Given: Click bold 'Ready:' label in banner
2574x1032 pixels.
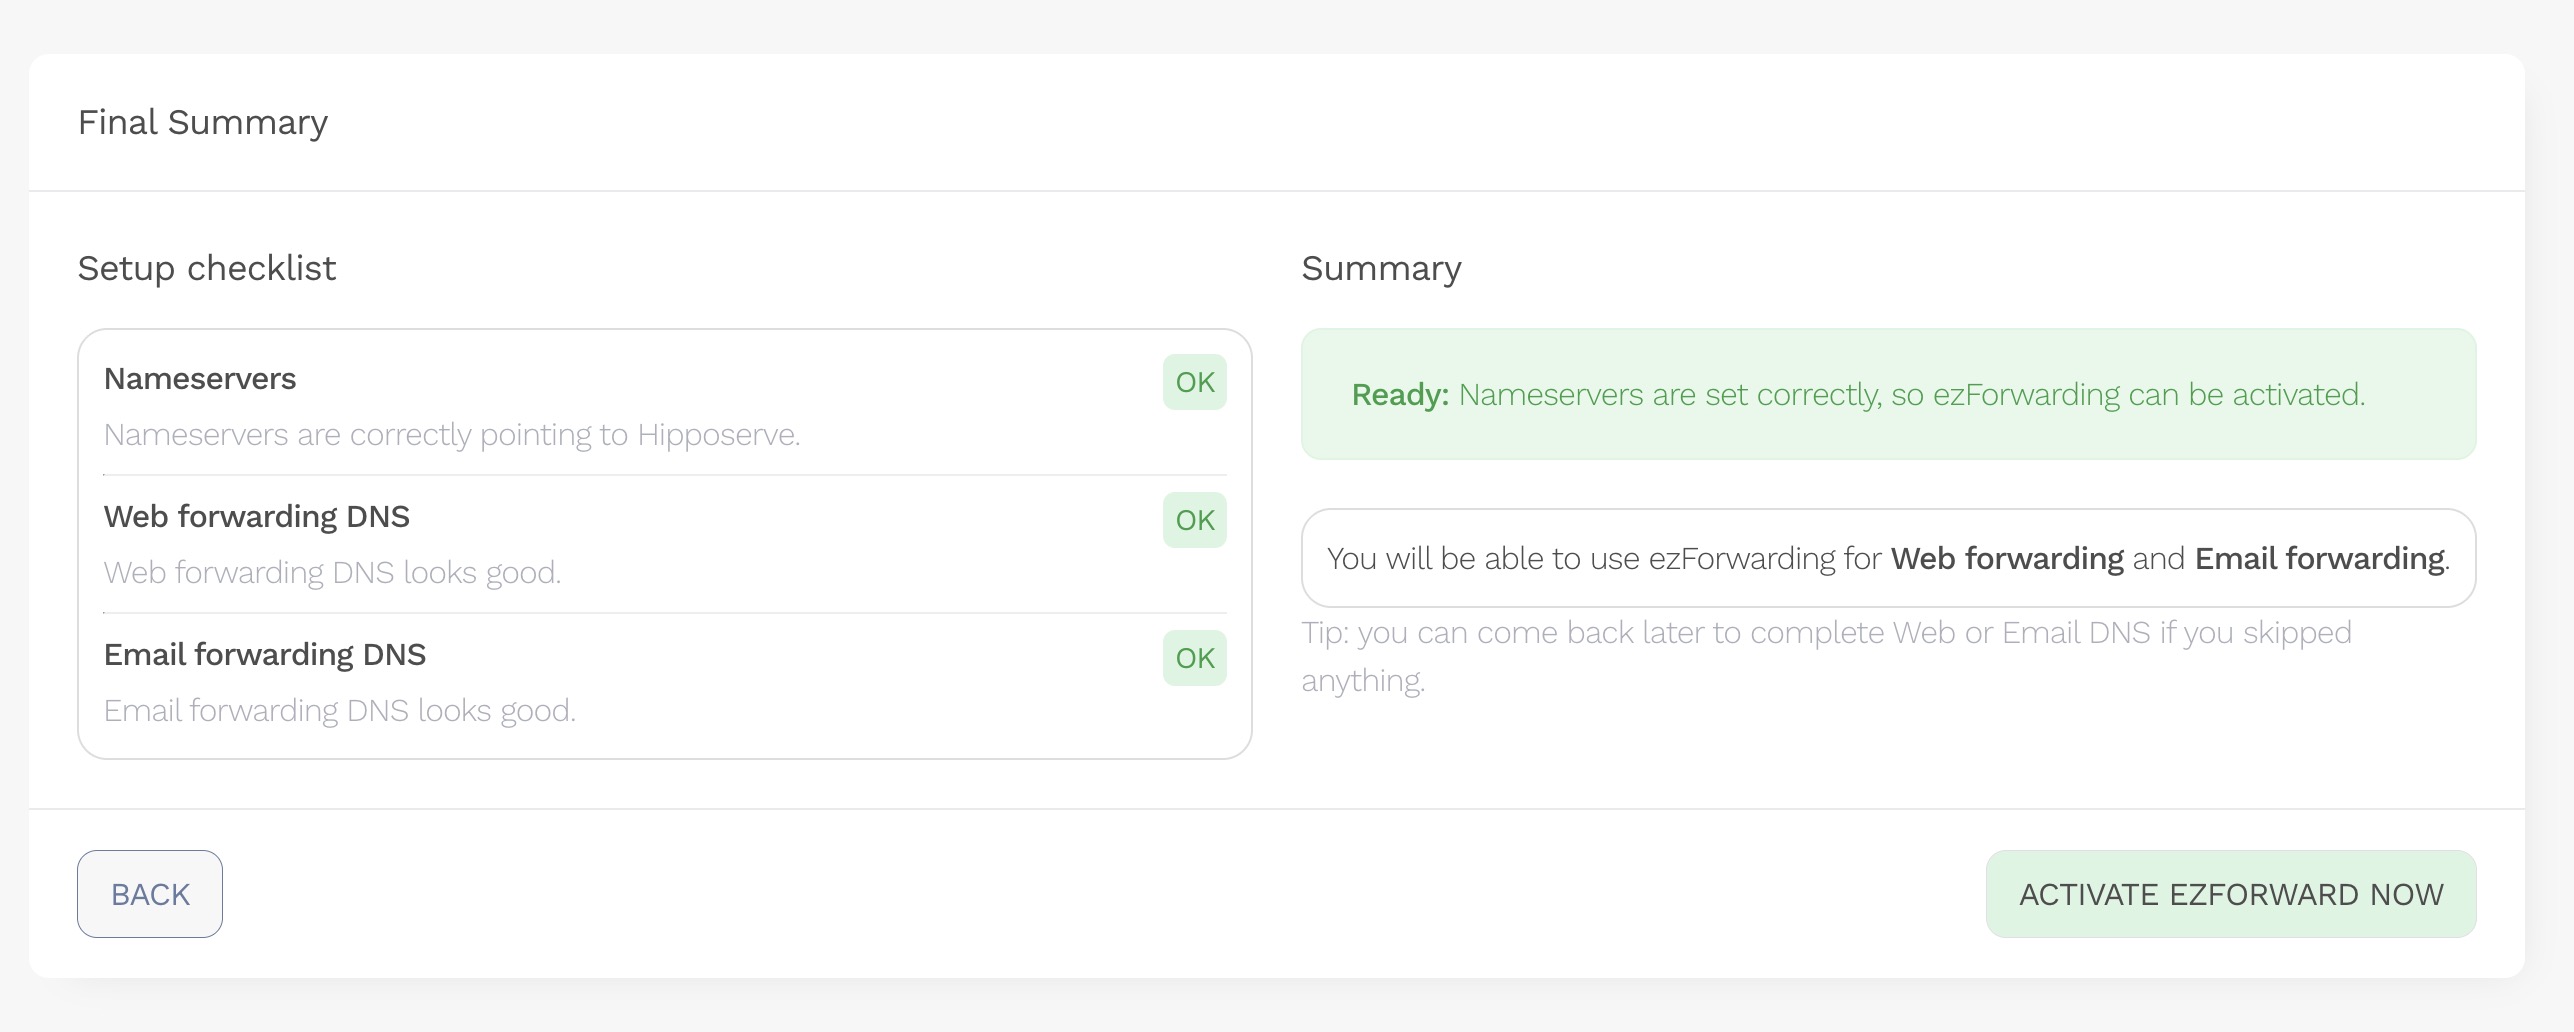Looking at the screenshot, I should [1400, 395].
